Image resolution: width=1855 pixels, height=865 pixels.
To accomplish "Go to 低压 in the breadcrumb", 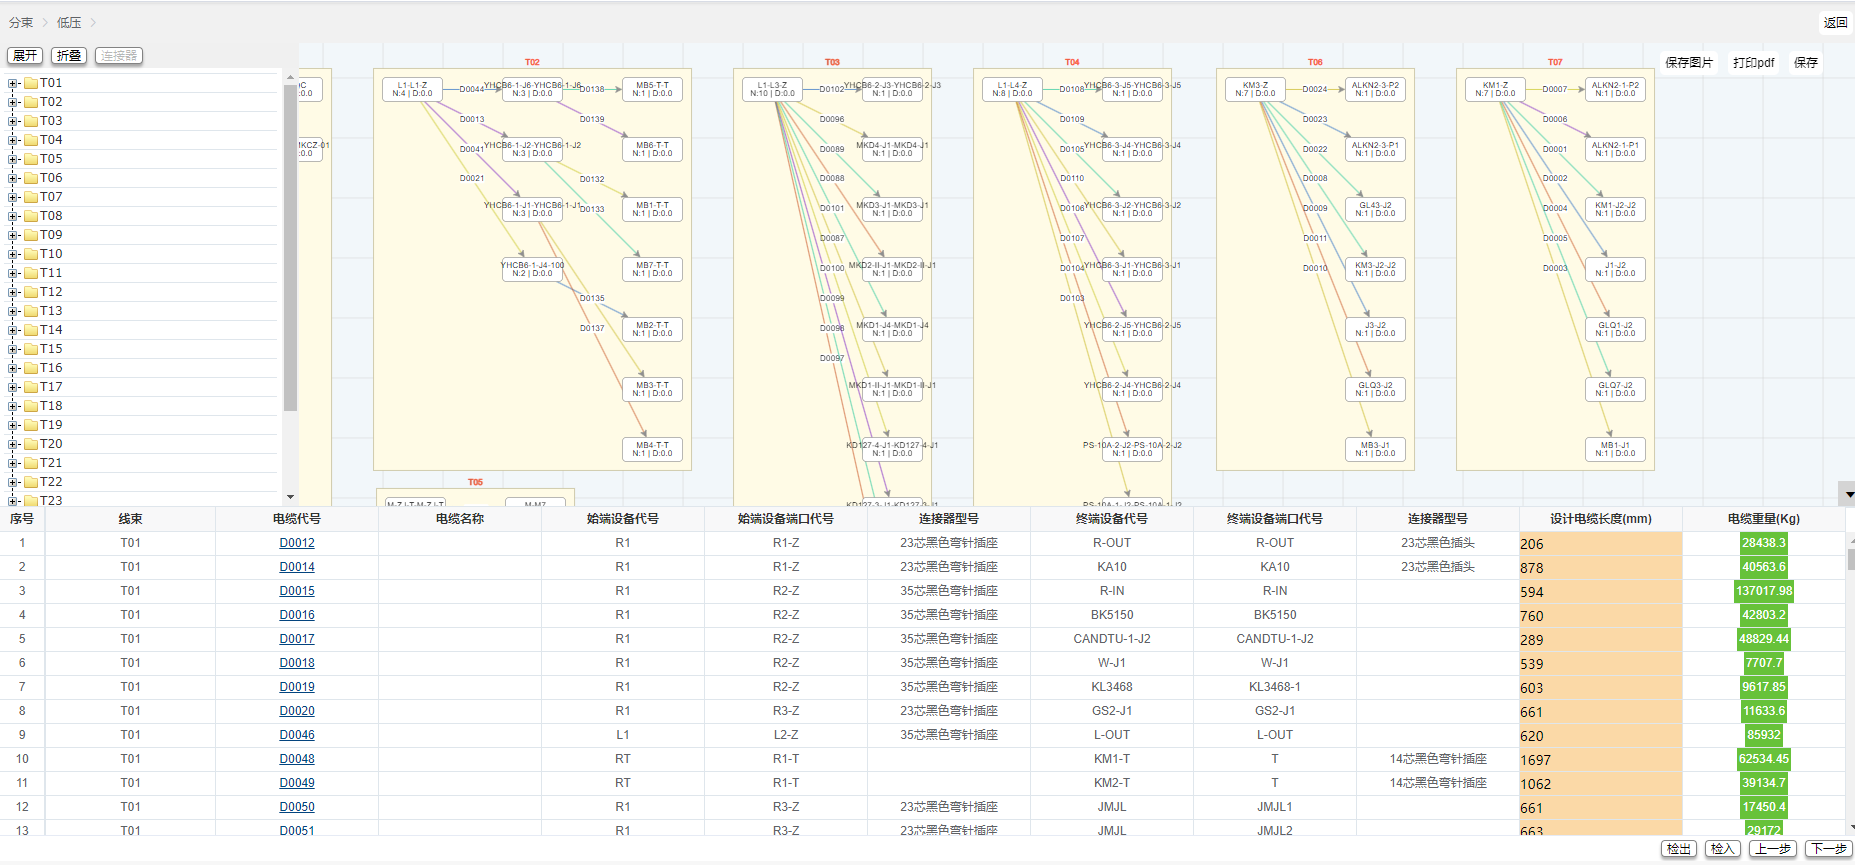I will pyautogui.click(x=69, y=22).
